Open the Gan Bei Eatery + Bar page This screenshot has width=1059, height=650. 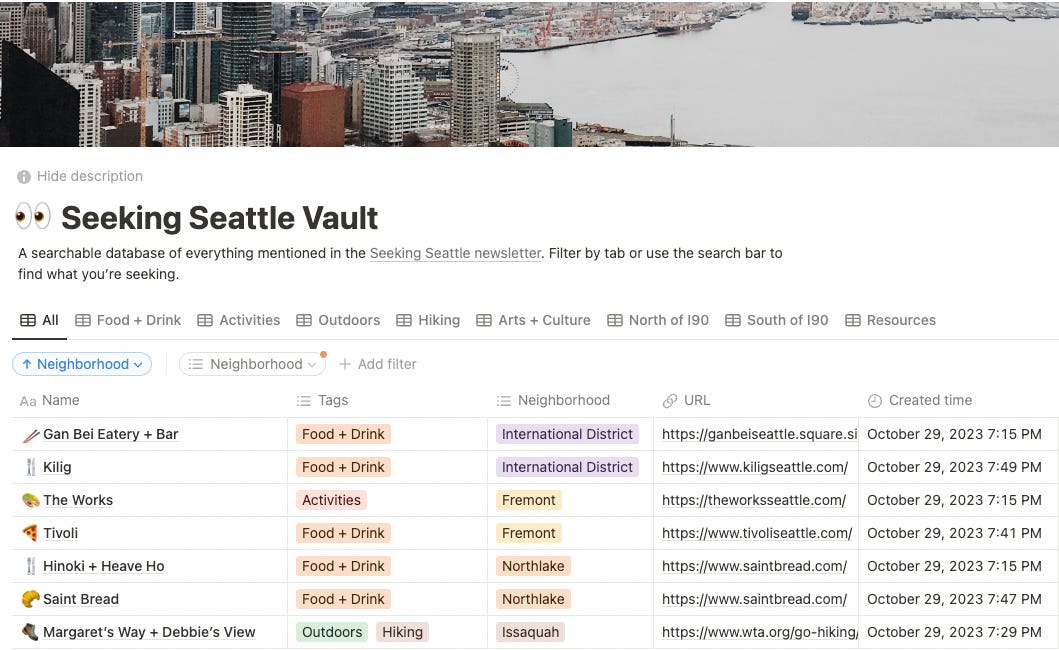pos(111,434)
